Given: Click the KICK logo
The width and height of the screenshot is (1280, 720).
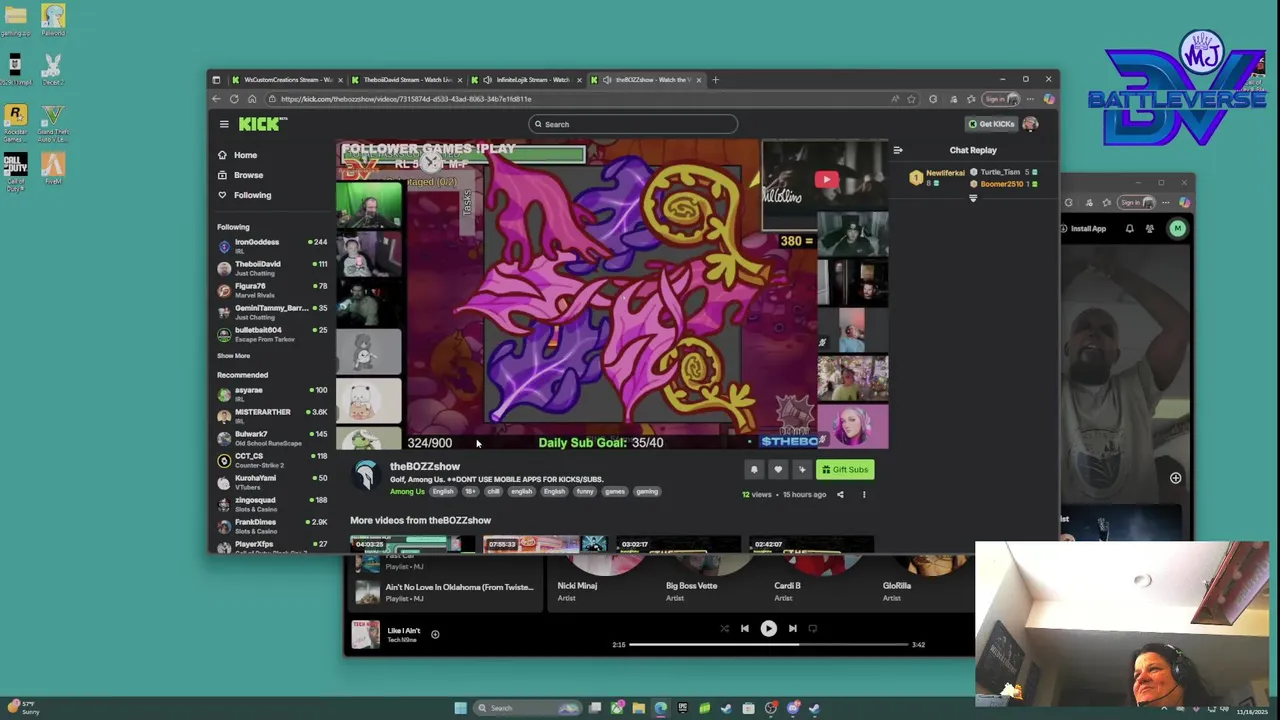Looking at the screenshot, I should click(x=262, y=124).
